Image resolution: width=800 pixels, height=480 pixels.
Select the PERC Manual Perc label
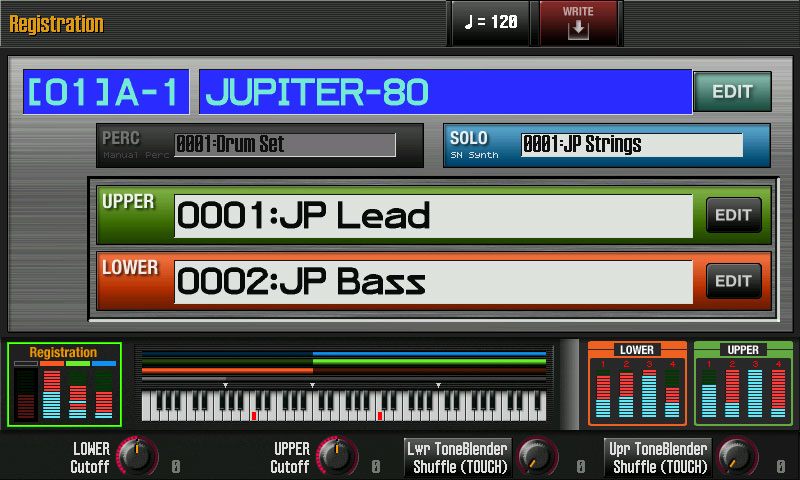pyautogui.click(x=136, y=145)
